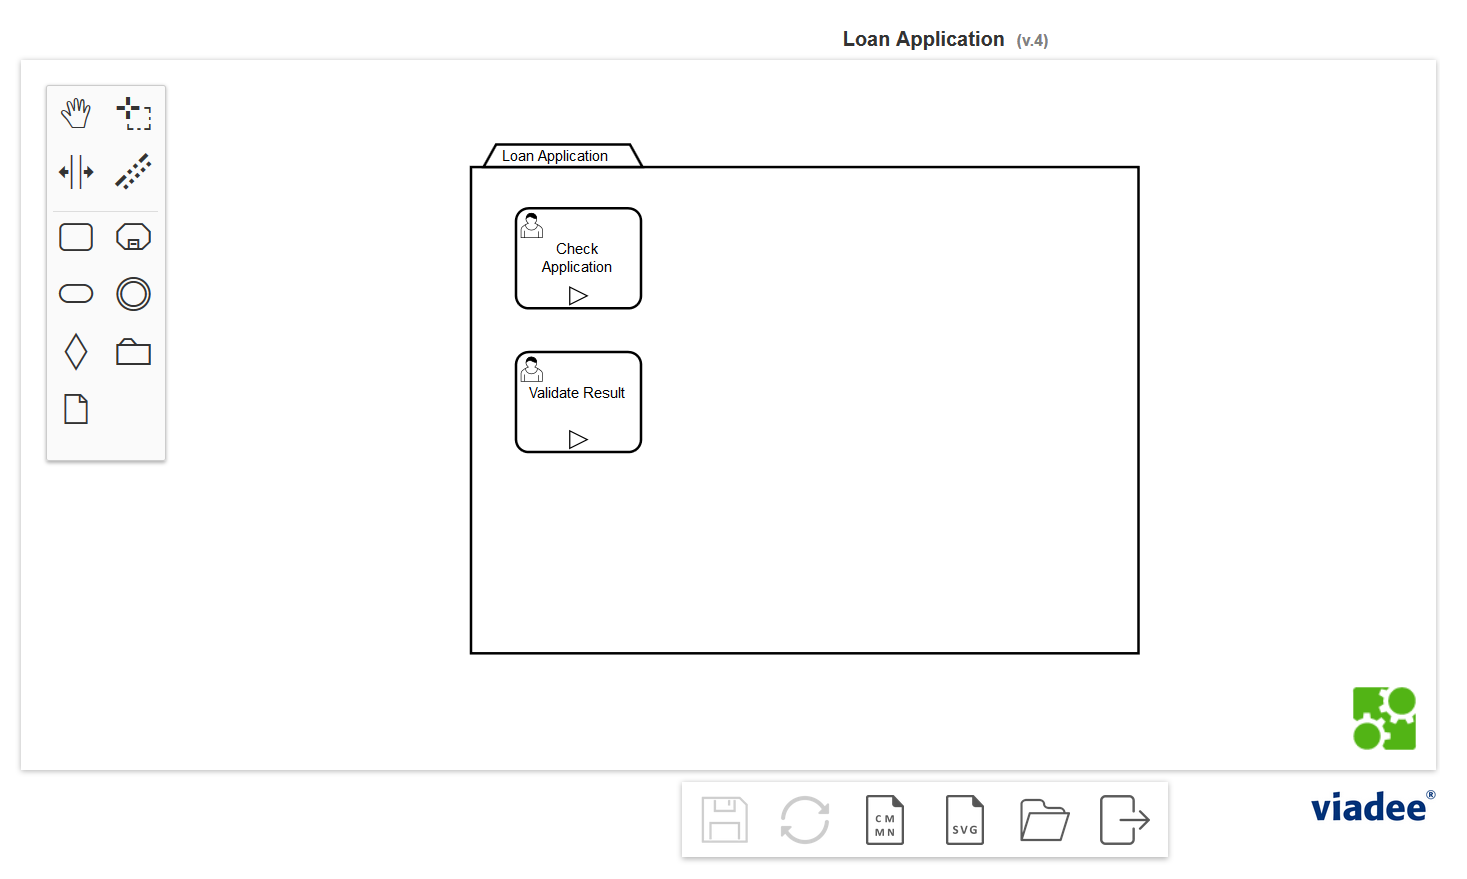Create a milestone from the palette
The width and height of the screenshot is (1467, 879).
(76, 294)
